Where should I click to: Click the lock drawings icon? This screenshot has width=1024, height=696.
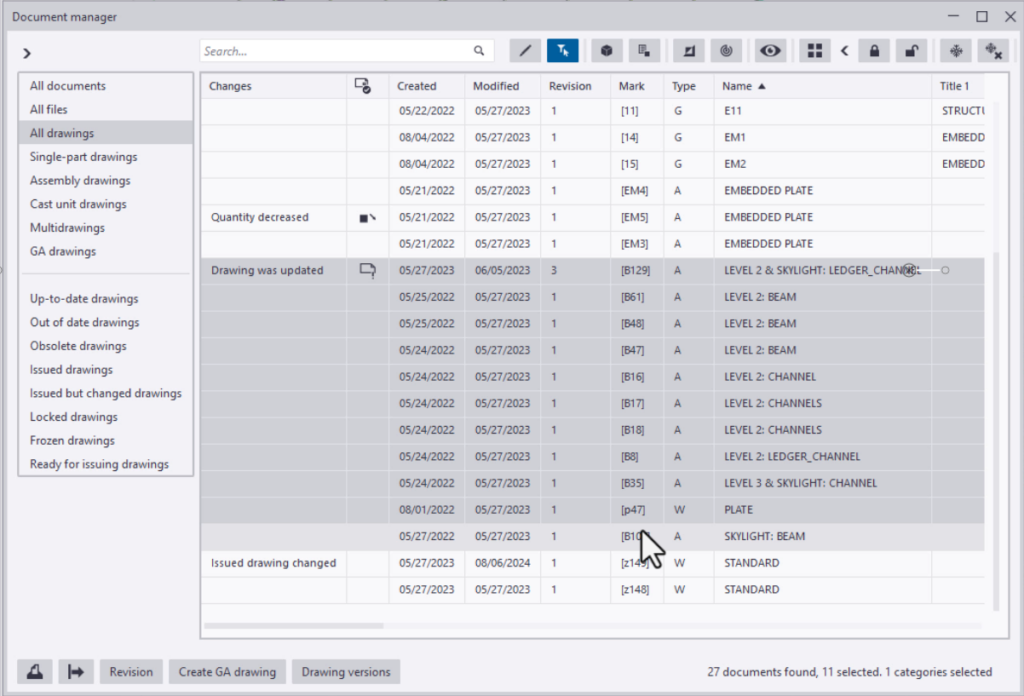874,50
